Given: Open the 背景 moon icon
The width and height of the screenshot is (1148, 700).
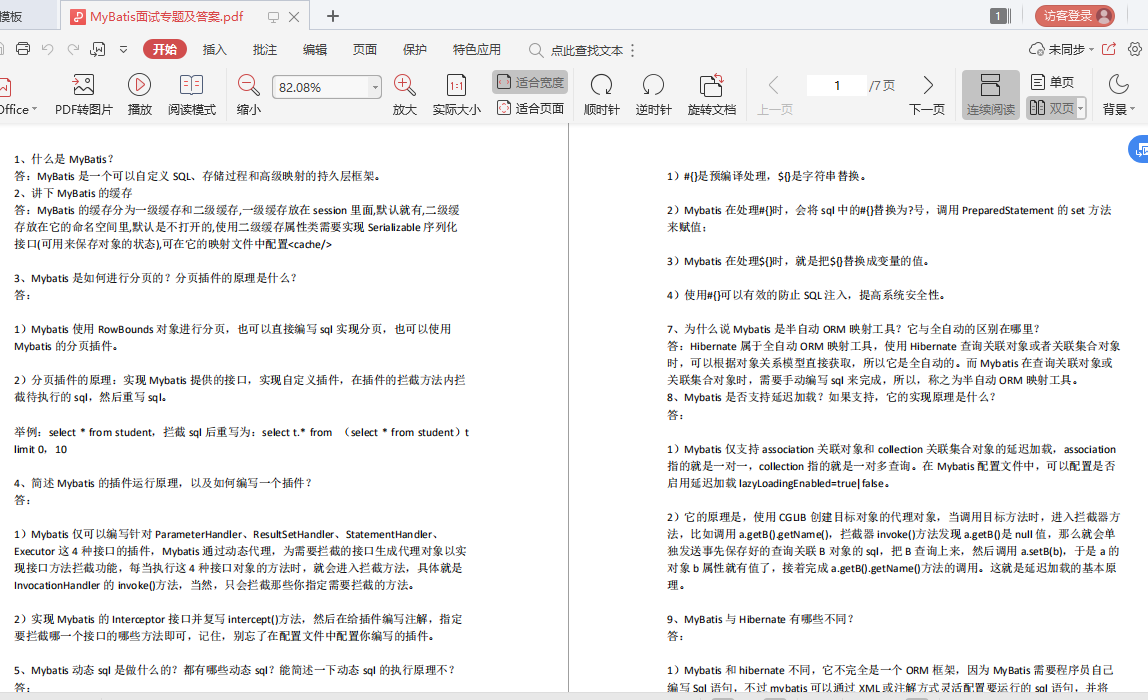Looking at the screenshot, I should coord(1118,85).
